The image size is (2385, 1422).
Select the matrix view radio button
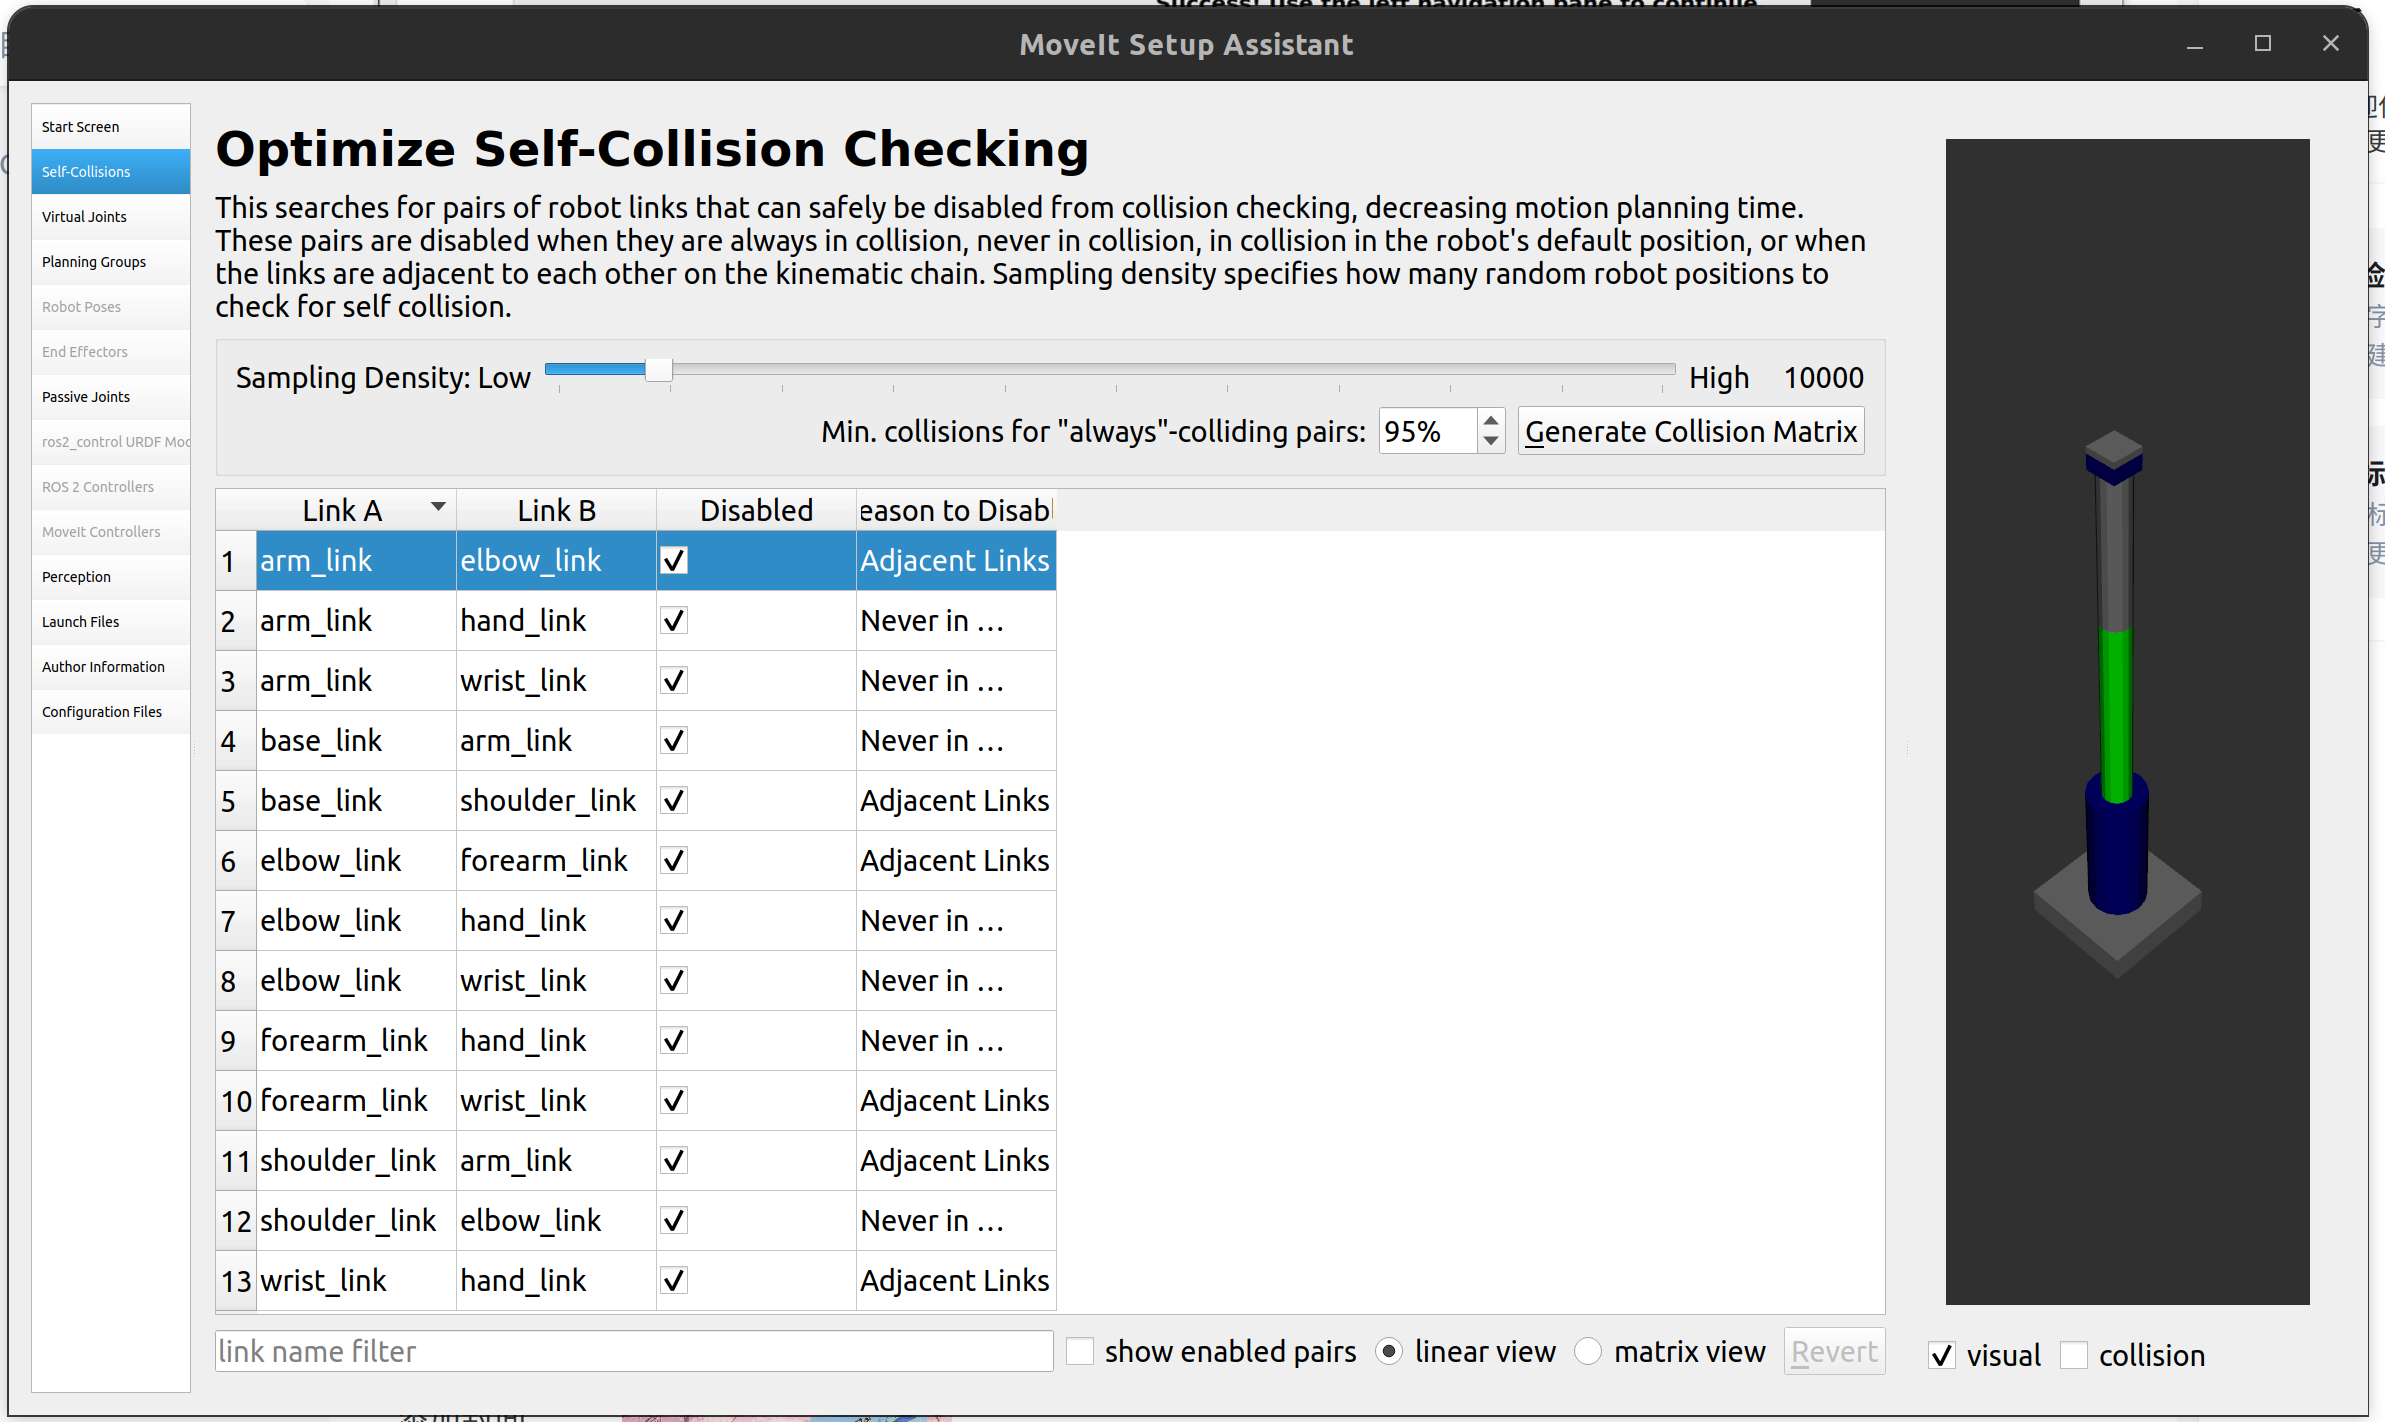(1588, 1352)
